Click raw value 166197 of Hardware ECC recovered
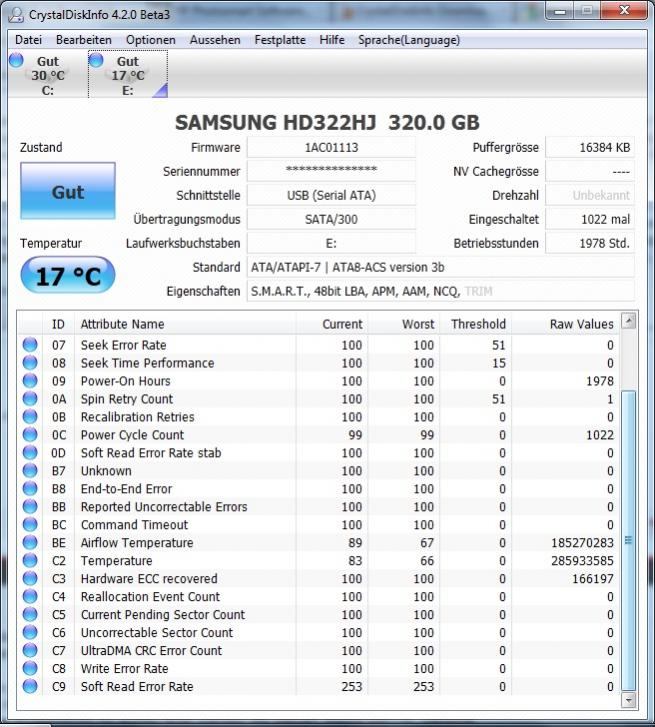Image resolution: width=655 pixels, height=727 pixels. [593, 579]
